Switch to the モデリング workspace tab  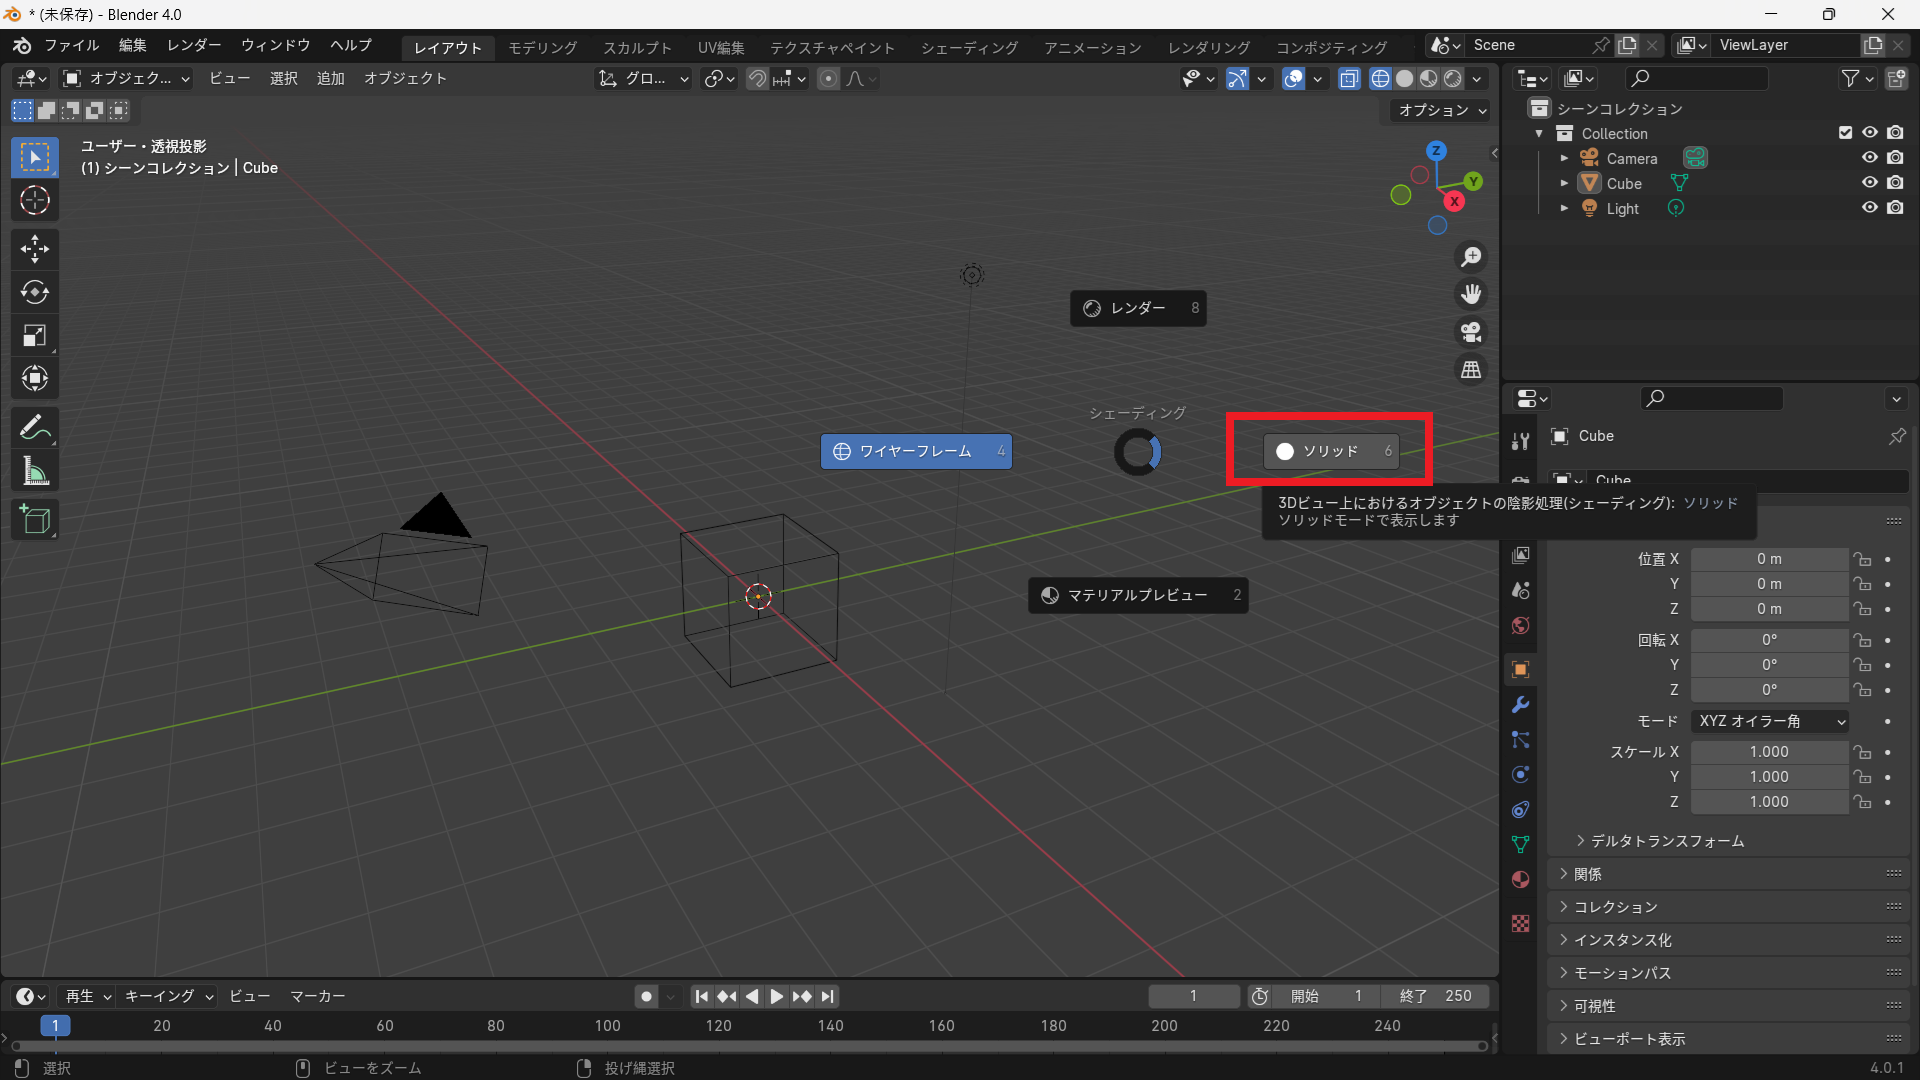pos(542,47)
